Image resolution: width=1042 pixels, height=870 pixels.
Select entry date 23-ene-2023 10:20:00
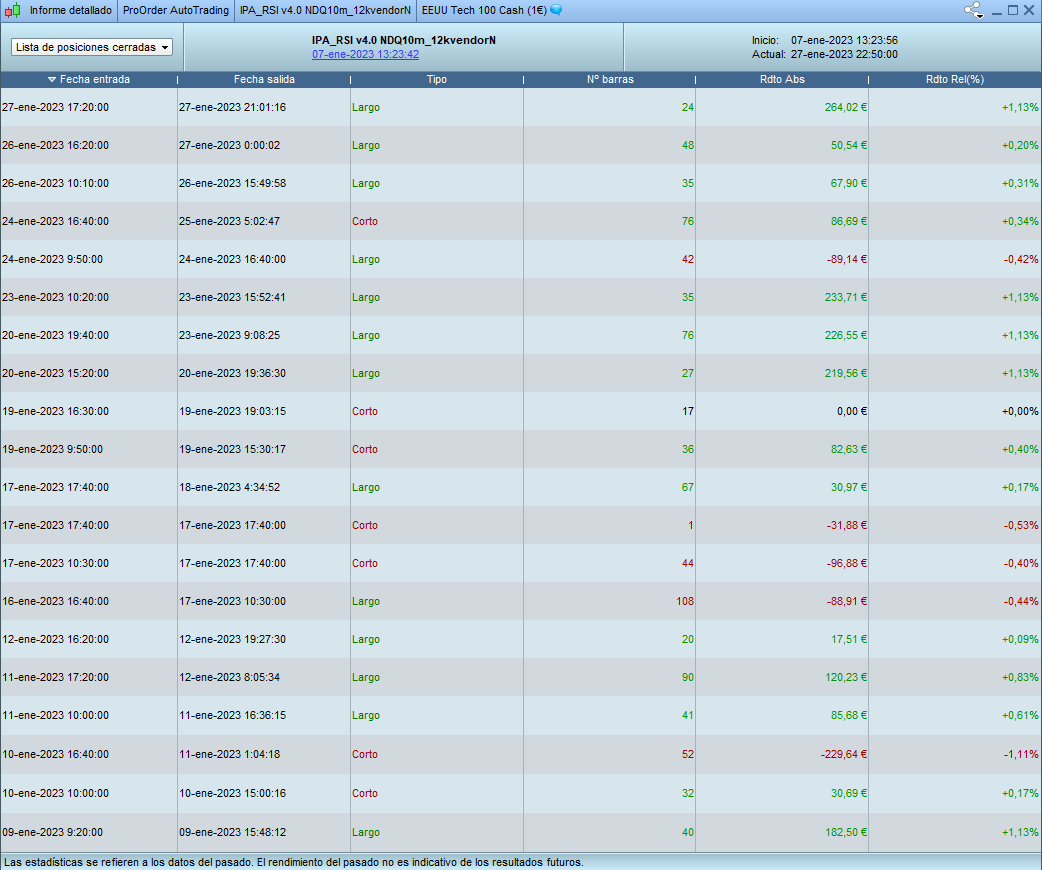click(56, 297)
